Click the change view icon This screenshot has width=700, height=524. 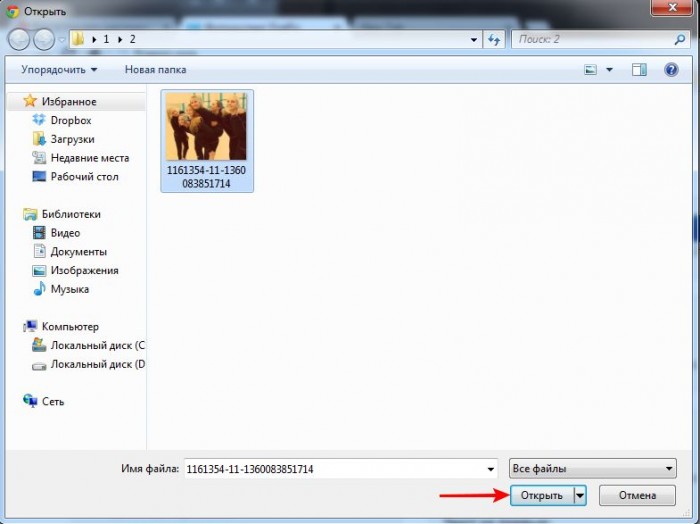point(590,70)
